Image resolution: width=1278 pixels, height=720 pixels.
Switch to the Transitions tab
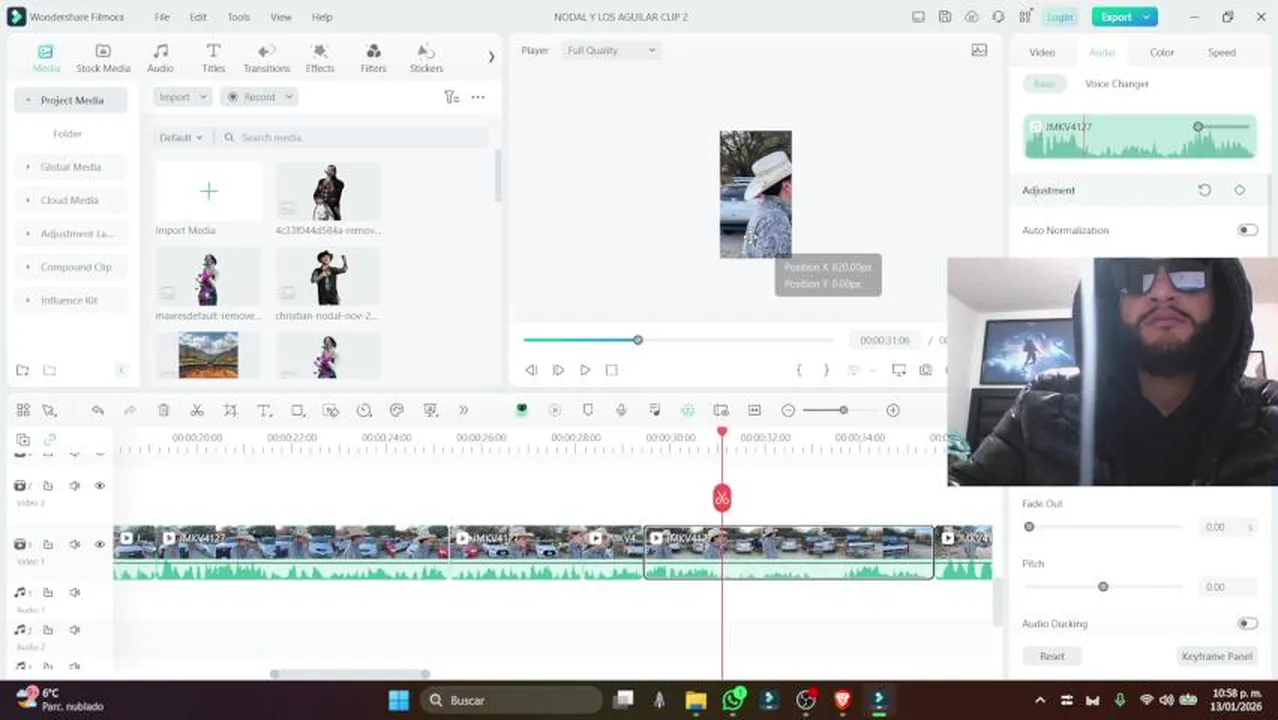coord(267,58)
